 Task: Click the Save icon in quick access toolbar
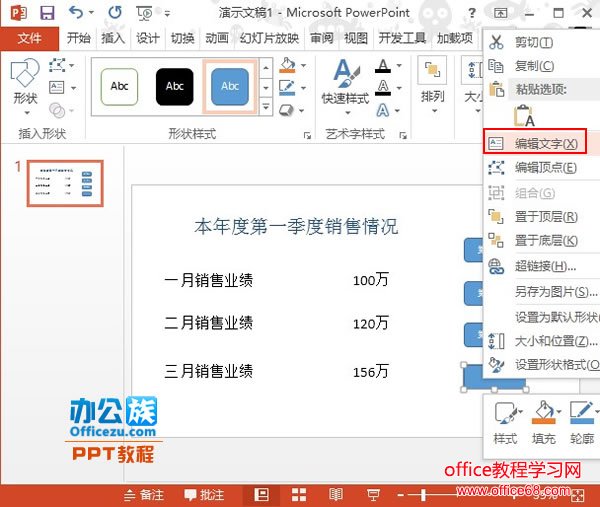coord(47,13)
